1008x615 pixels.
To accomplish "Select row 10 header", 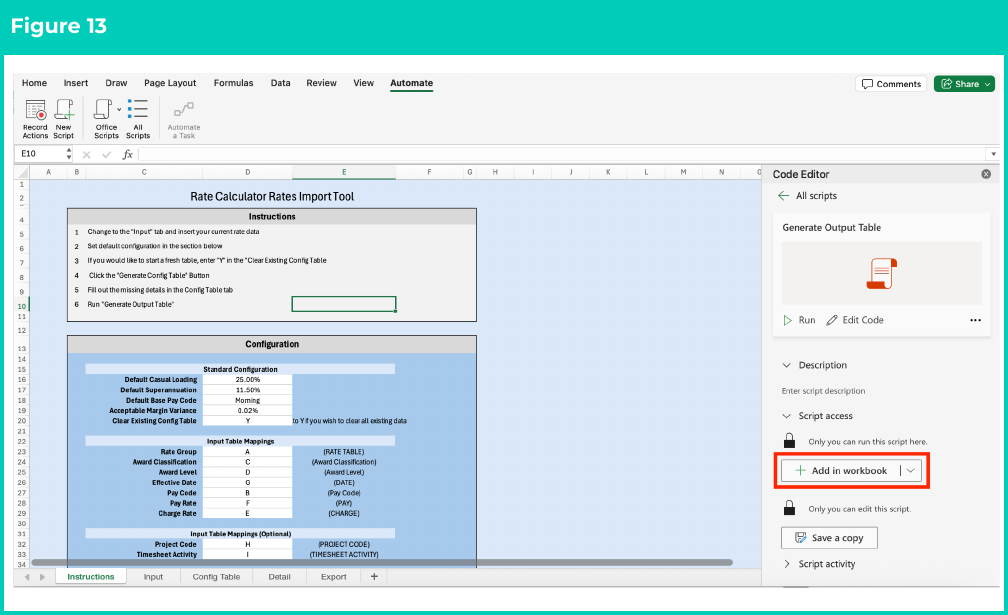I will tap(22, 306).
